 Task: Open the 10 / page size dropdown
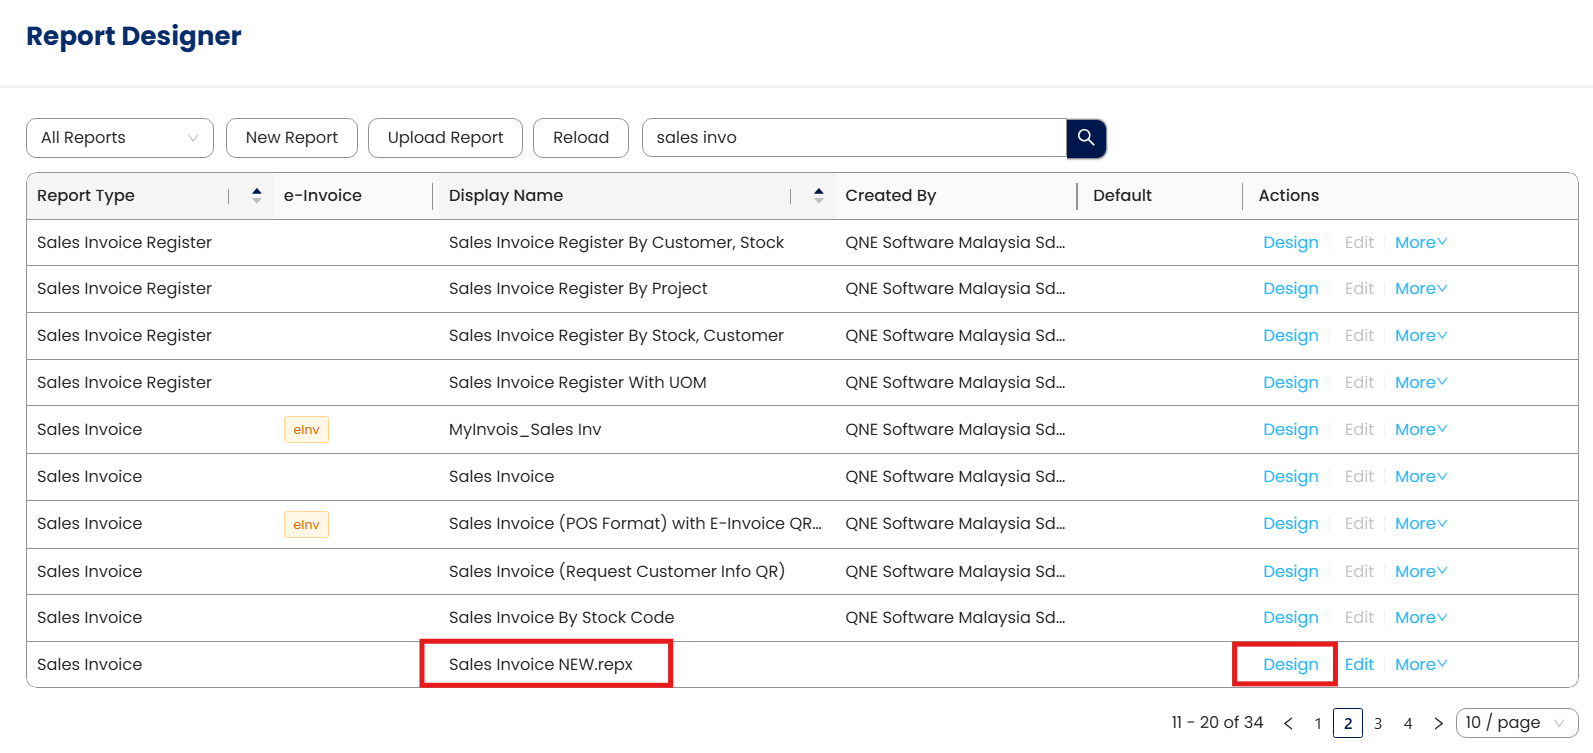(x=1516, y=723)
